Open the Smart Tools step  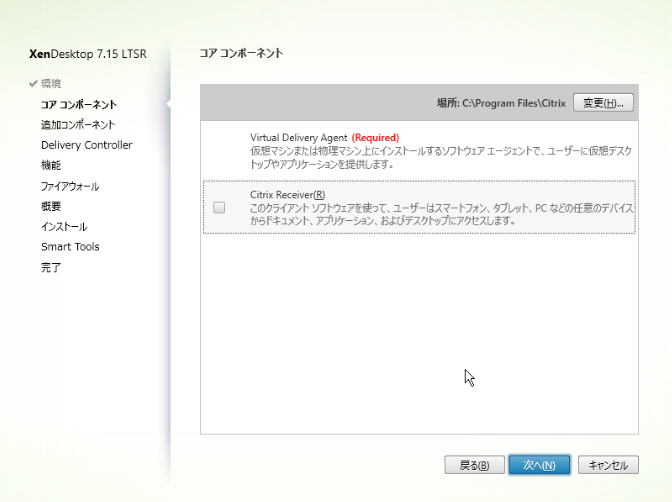(x=70, y=247)
